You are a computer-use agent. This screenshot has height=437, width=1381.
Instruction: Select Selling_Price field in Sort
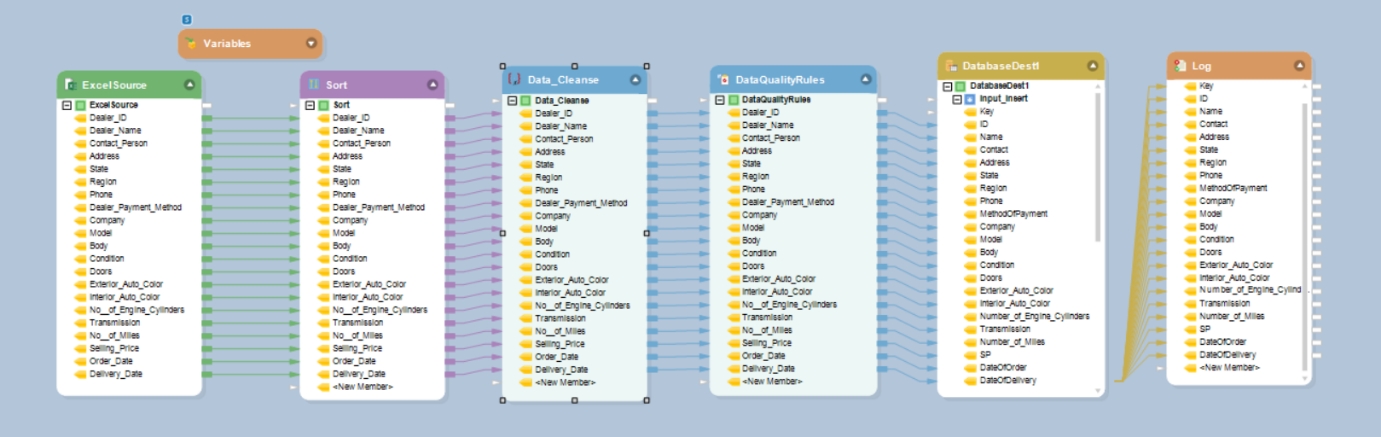[357, 348]
